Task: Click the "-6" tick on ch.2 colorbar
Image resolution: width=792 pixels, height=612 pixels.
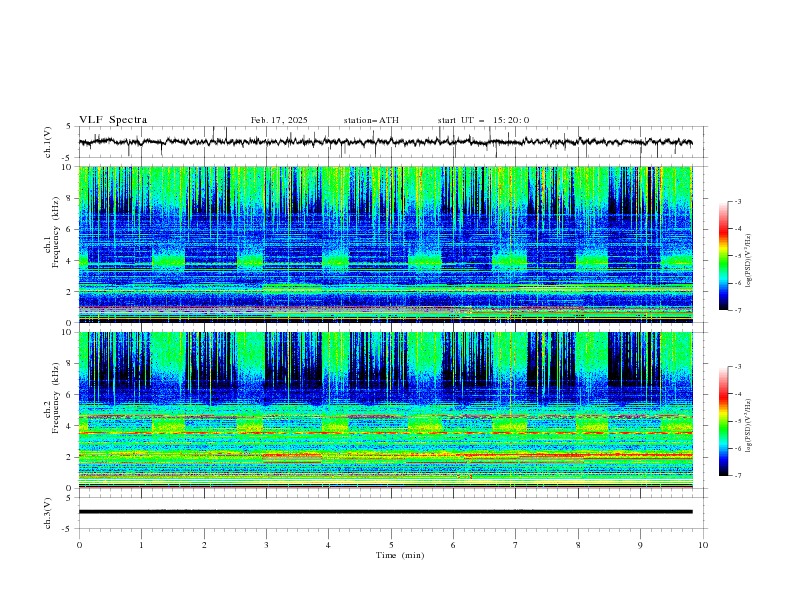Action: pos(737,448)
